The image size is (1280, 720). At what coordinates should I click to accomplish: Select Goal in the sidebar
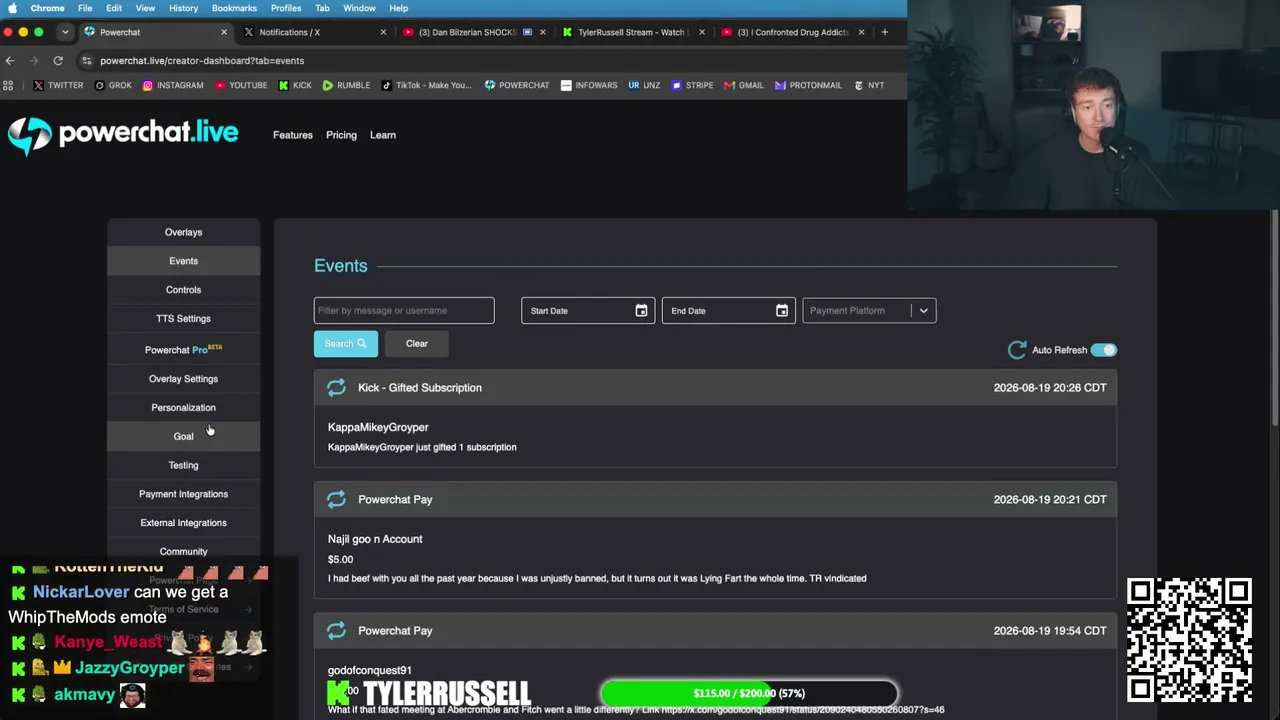click(183, 437)
